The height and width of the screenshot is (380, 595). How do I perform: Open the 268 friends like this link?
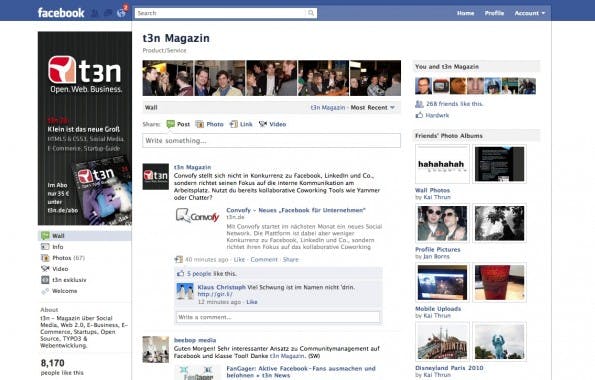click(454, 104)
